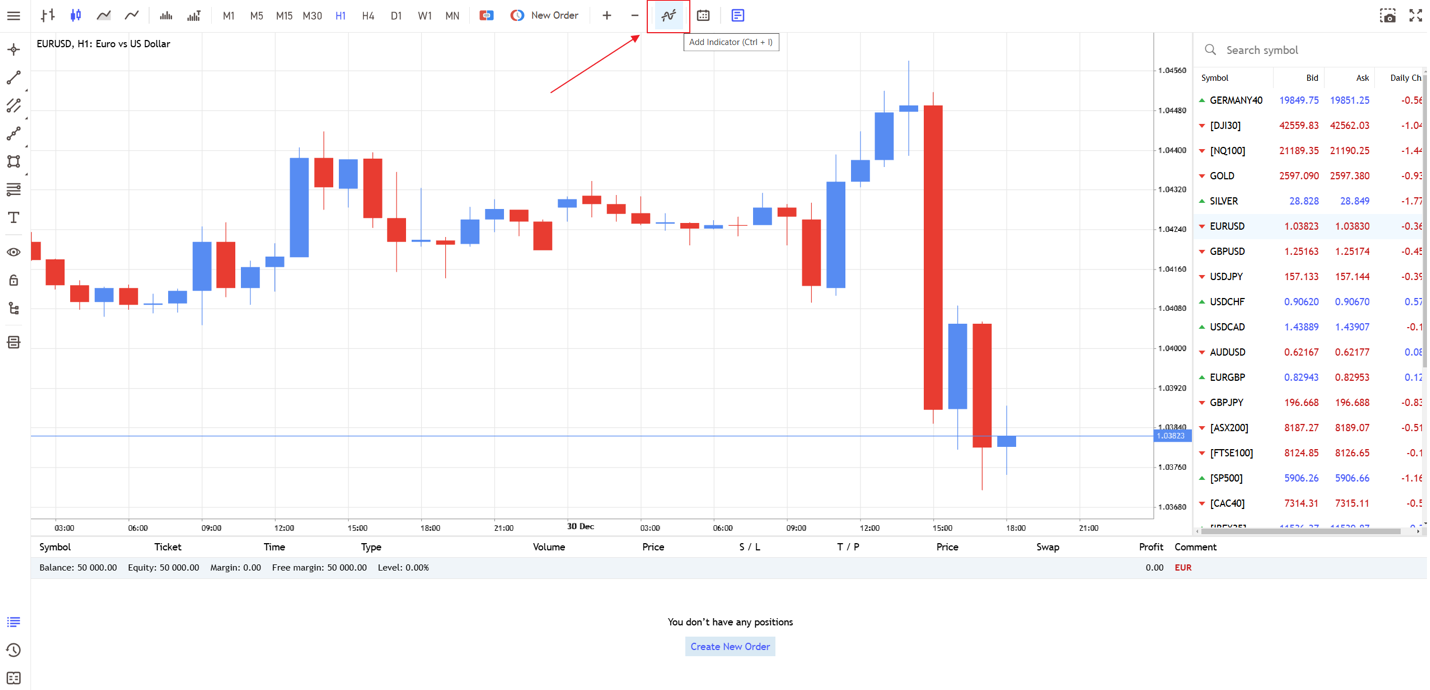
Task: Switch timeframe to M15
Action: 284,16
